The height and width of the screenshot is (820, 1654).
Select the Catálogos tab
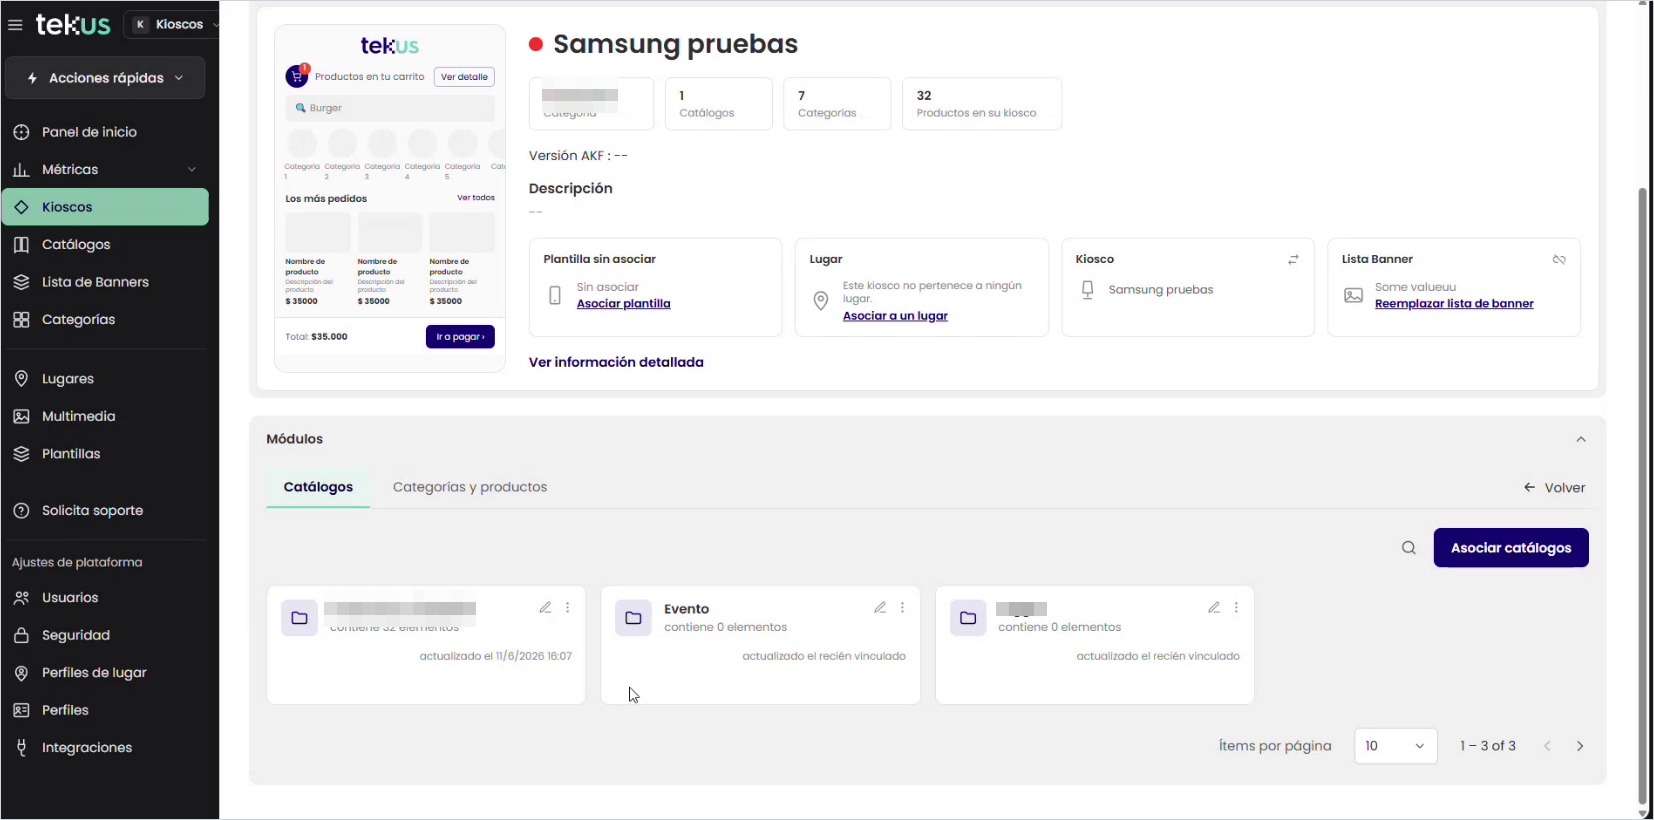pos(318,487)
